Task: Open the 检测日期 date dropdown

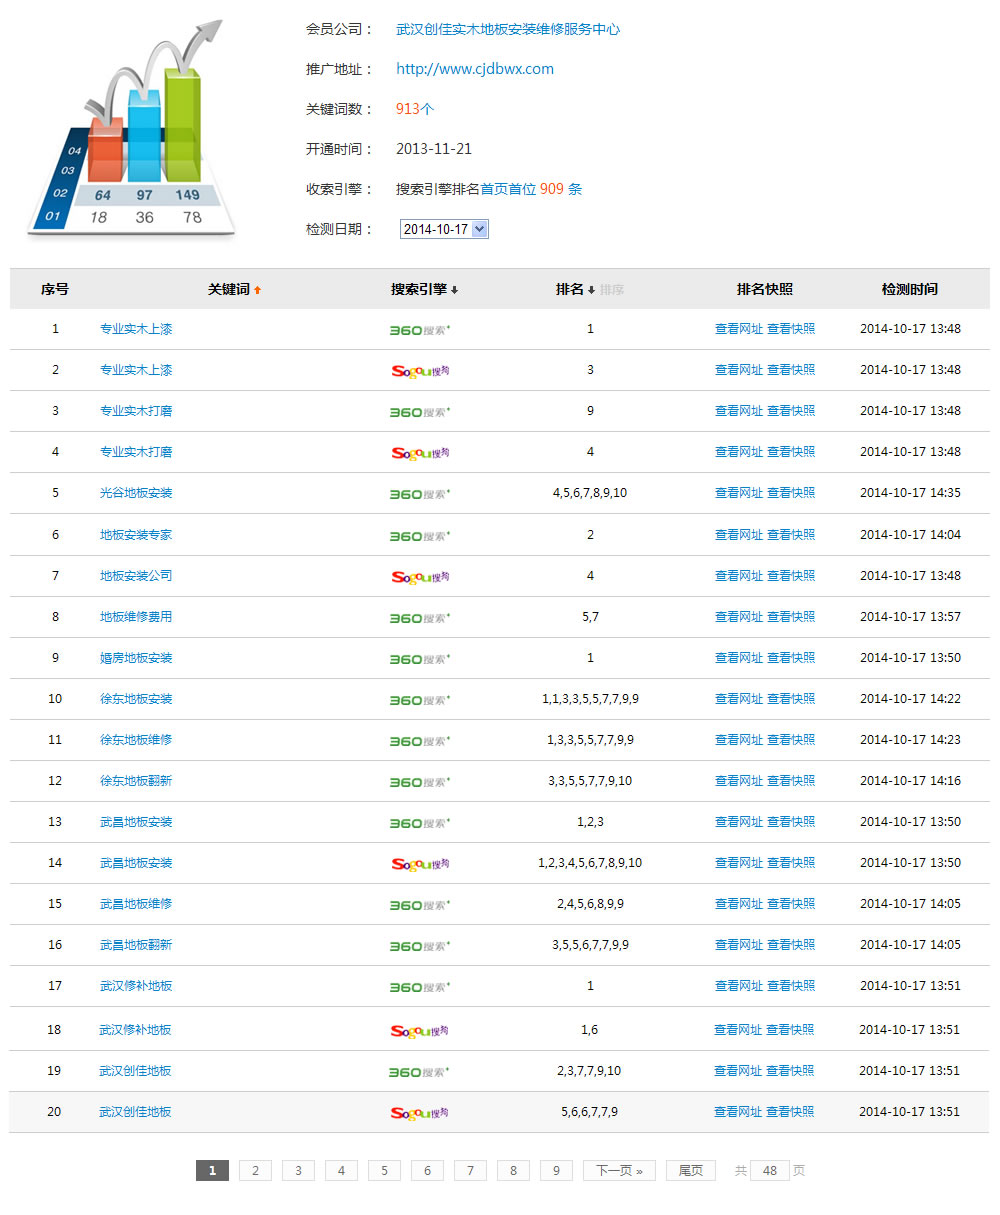Action: click(444, 229)
